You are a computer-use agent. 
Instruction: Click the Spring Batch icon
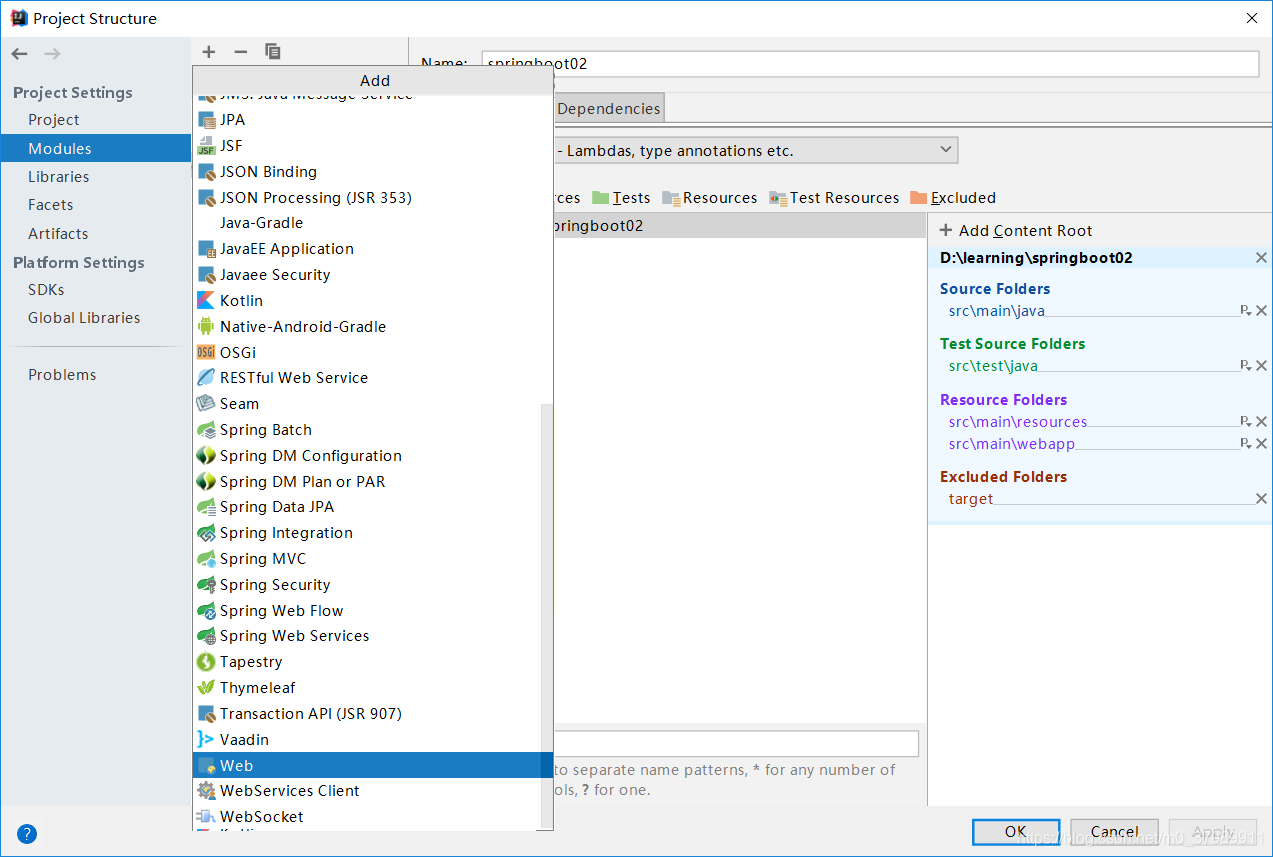tap(206, 430)
